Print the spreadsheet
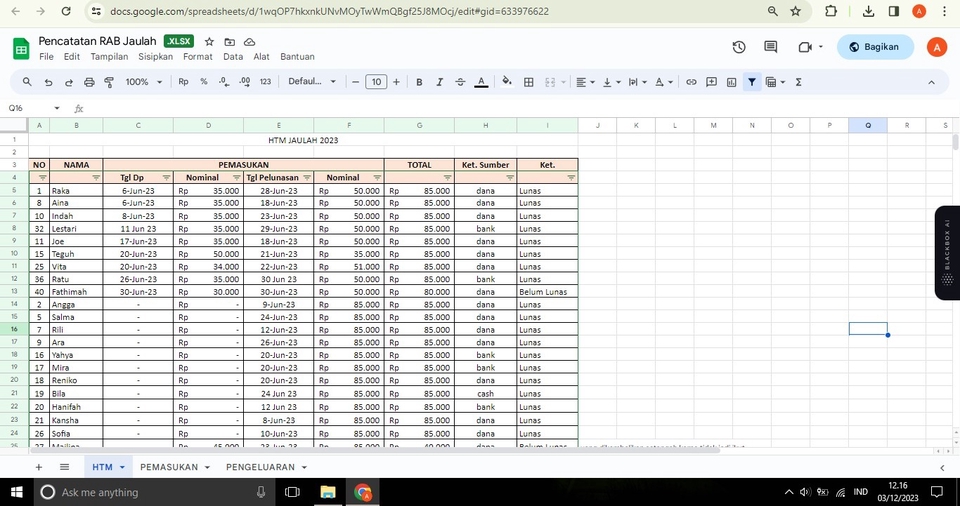 pos(89,82)
